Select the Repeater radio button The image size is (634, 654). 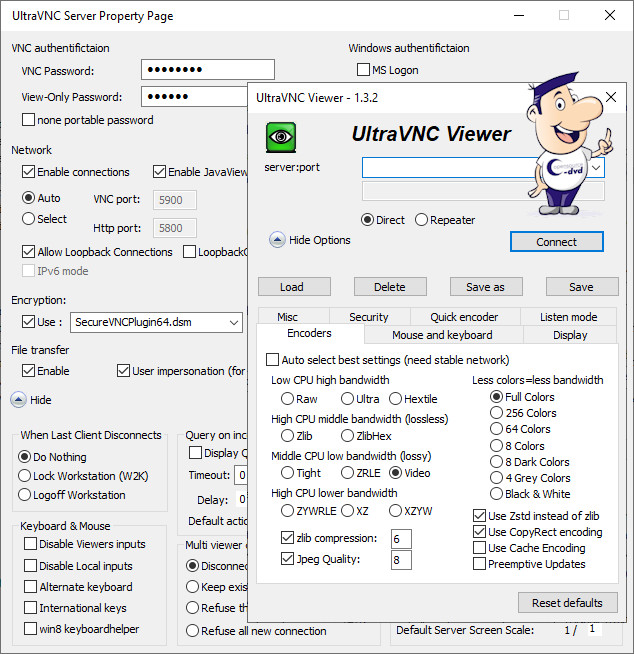point(421,220)
